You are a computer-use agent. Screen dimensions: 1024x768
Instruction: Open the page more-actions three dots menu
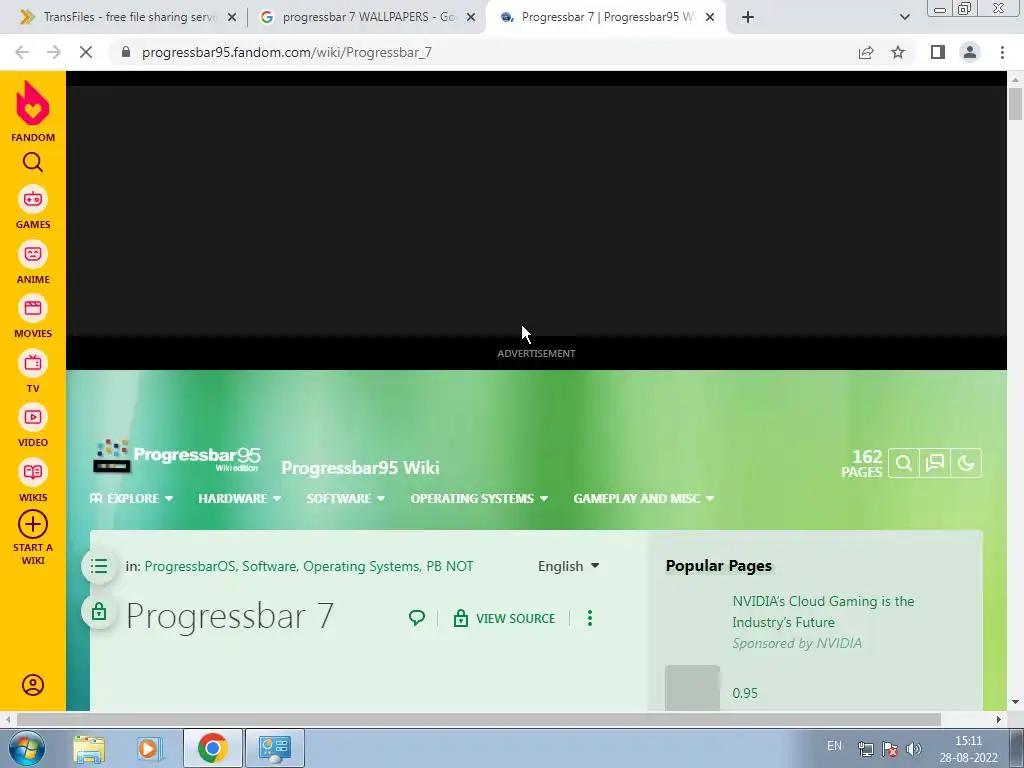pos(590,618)
